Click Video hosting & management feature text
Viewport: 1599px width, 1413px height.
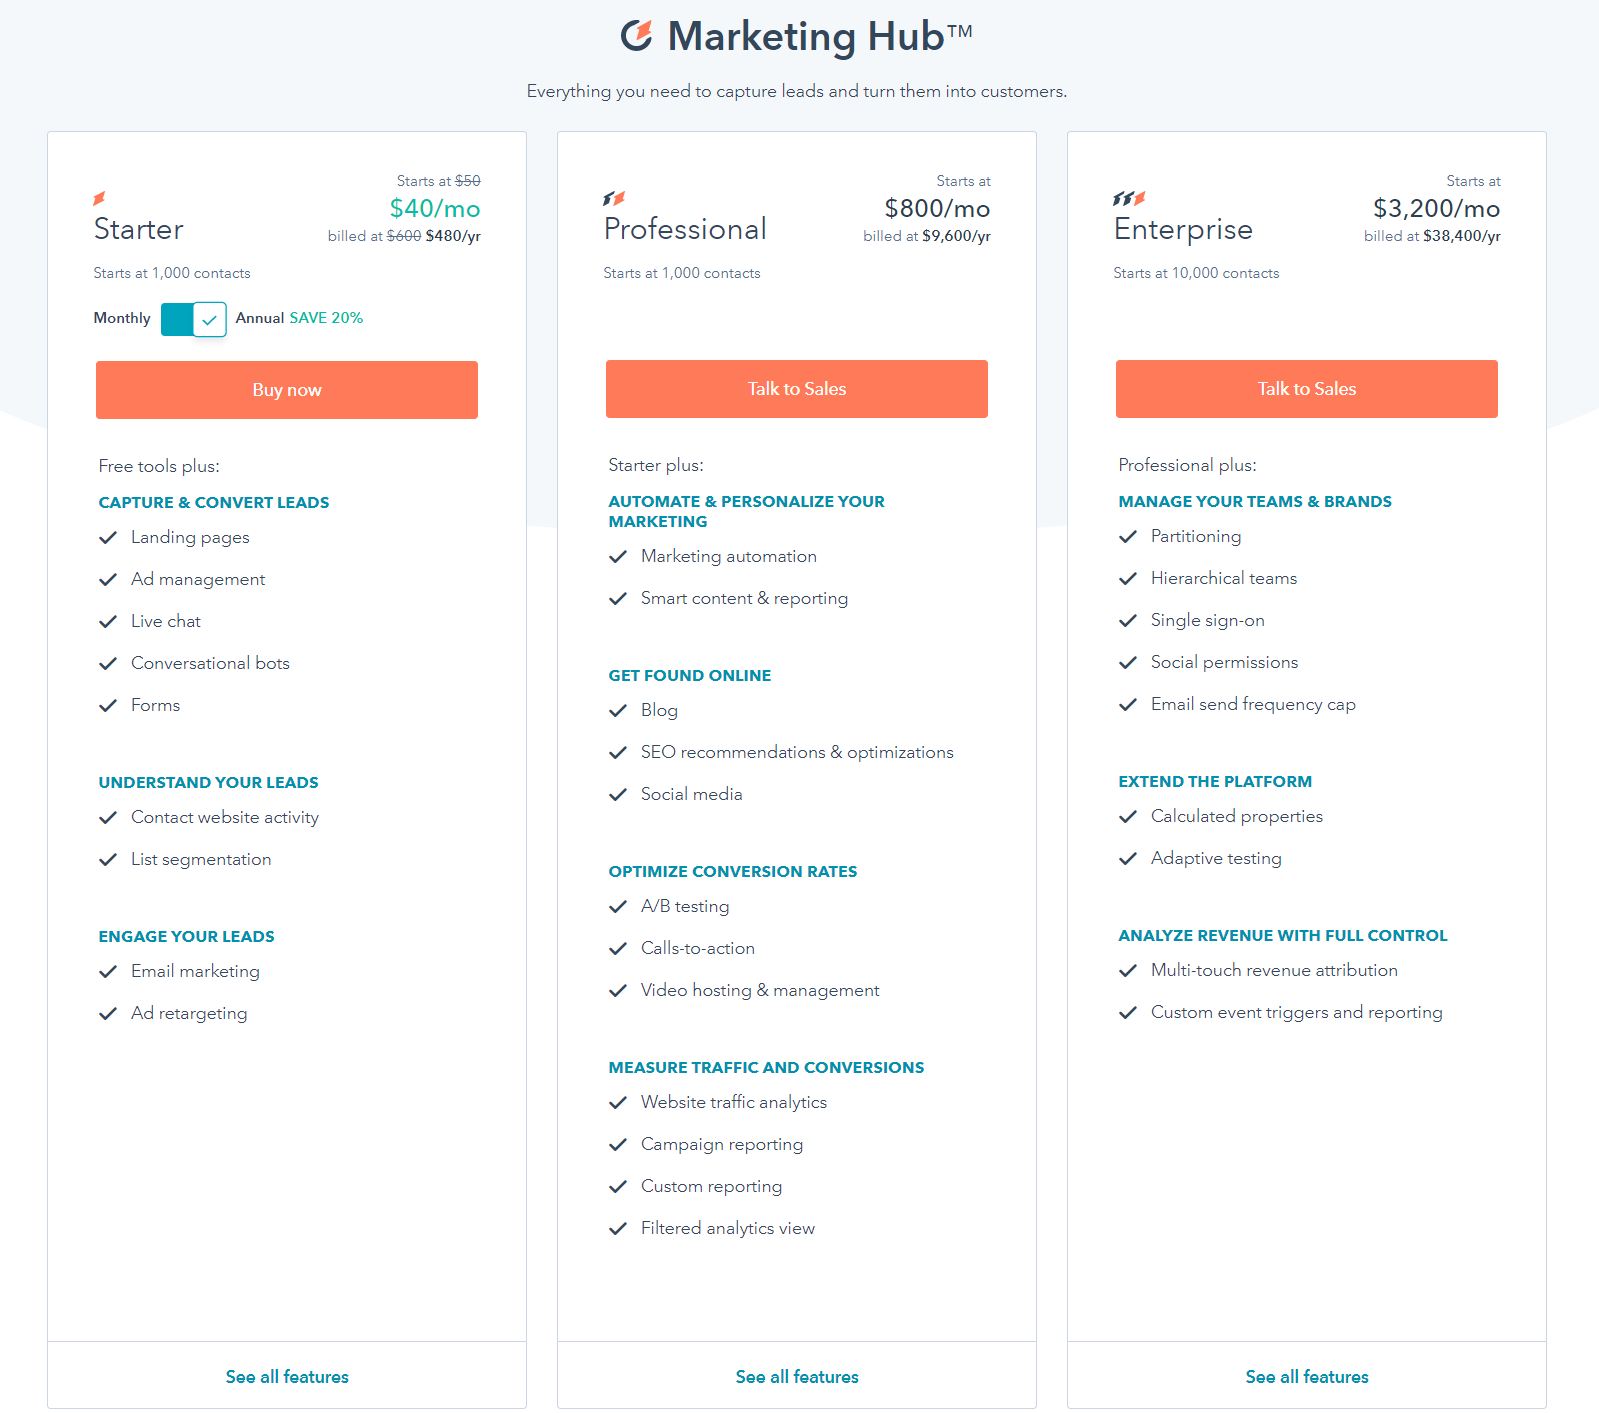760,991
